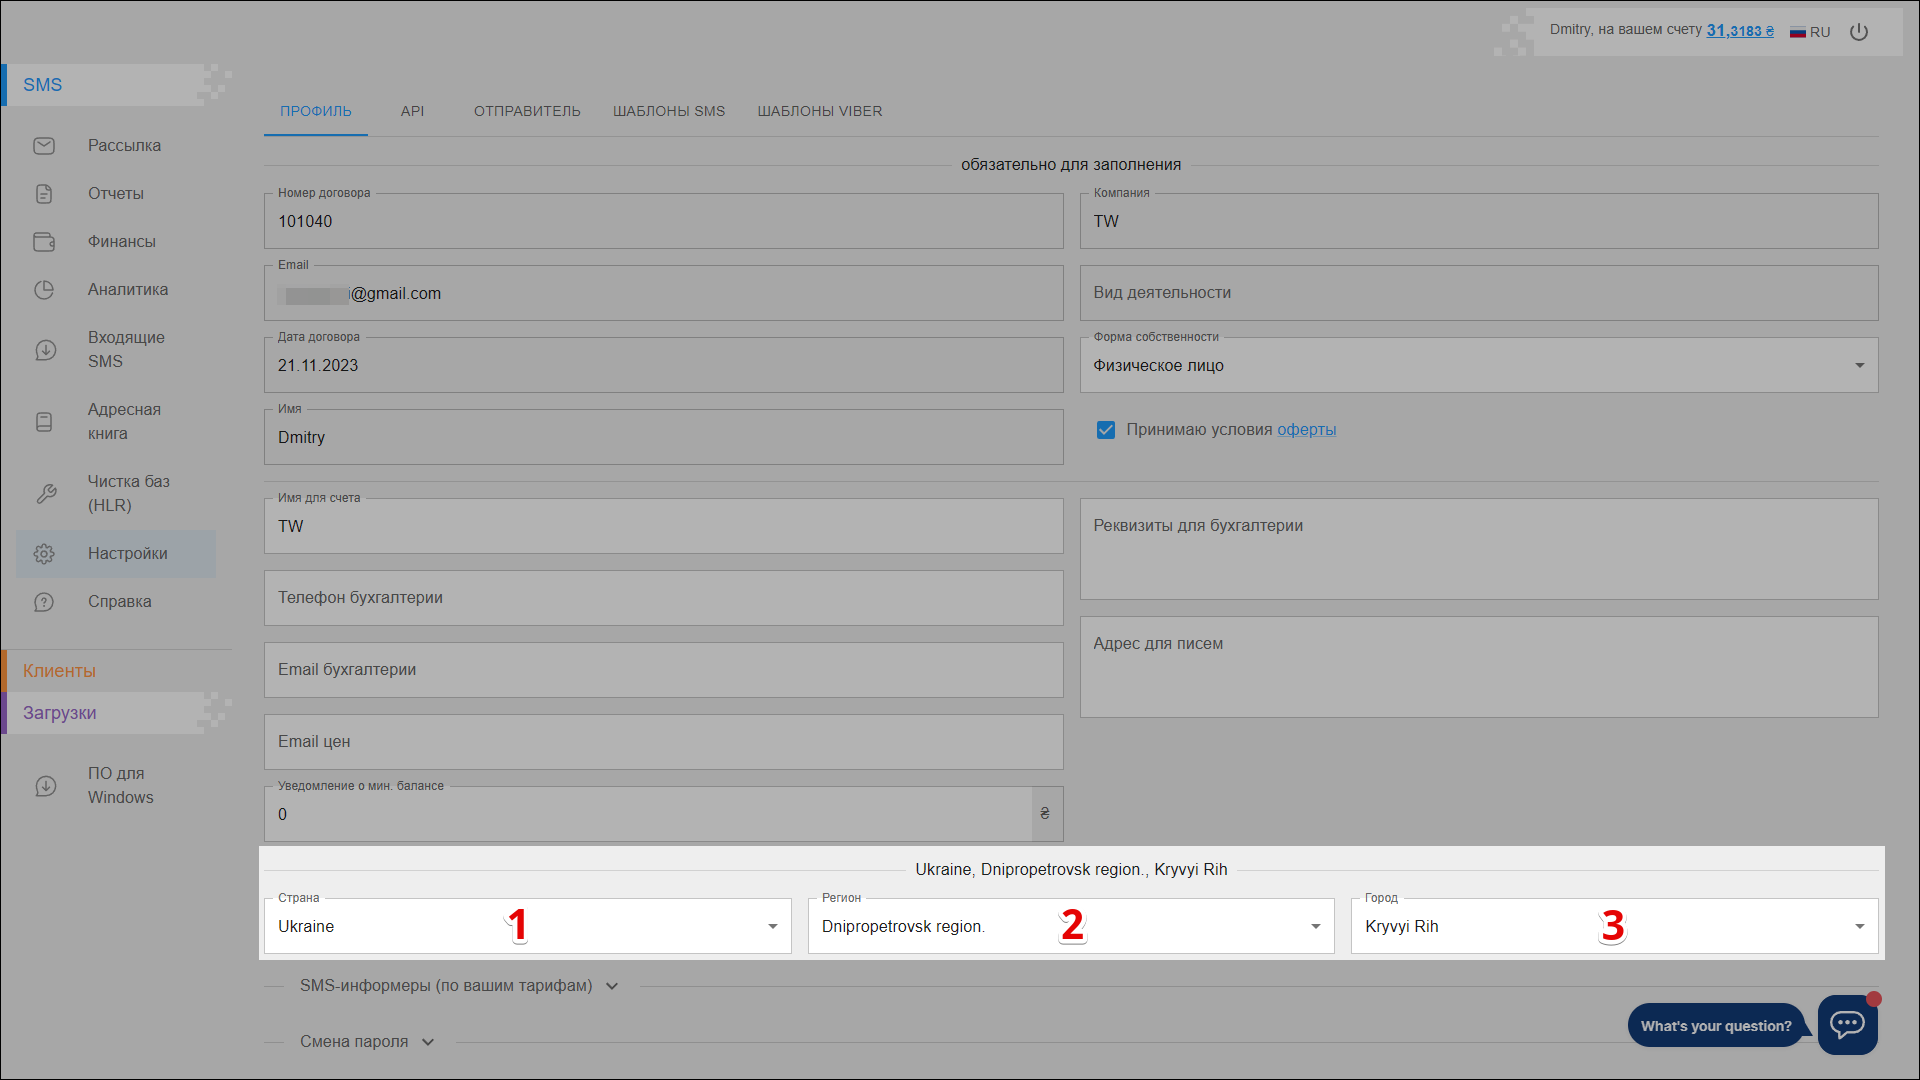The width and height of the screenshot is (1920, 1080).
Task: Open the chat bubble support widget
Action: [1847, 1024]
